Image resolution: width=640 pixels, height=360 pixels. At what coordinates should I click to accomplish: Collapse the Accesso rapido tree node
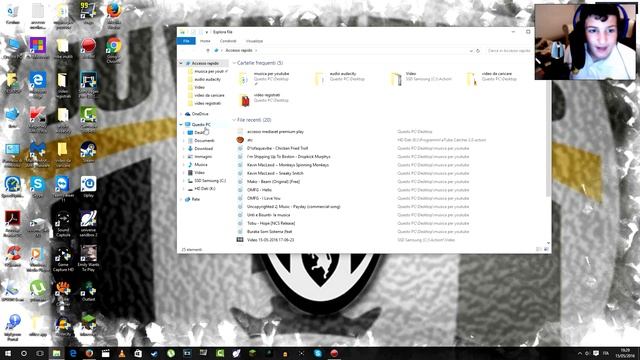(181, 63)
